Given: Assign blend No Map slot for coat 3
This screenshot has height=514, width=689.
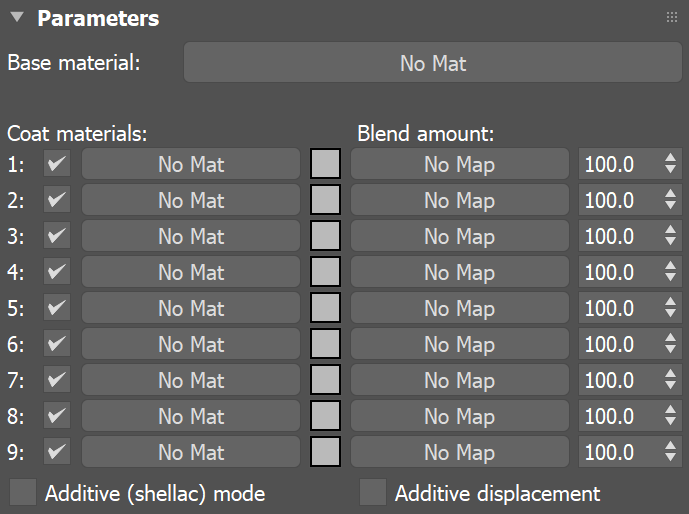Looking at the screenshot, I should pyautogui.click(x=460, y=236).
